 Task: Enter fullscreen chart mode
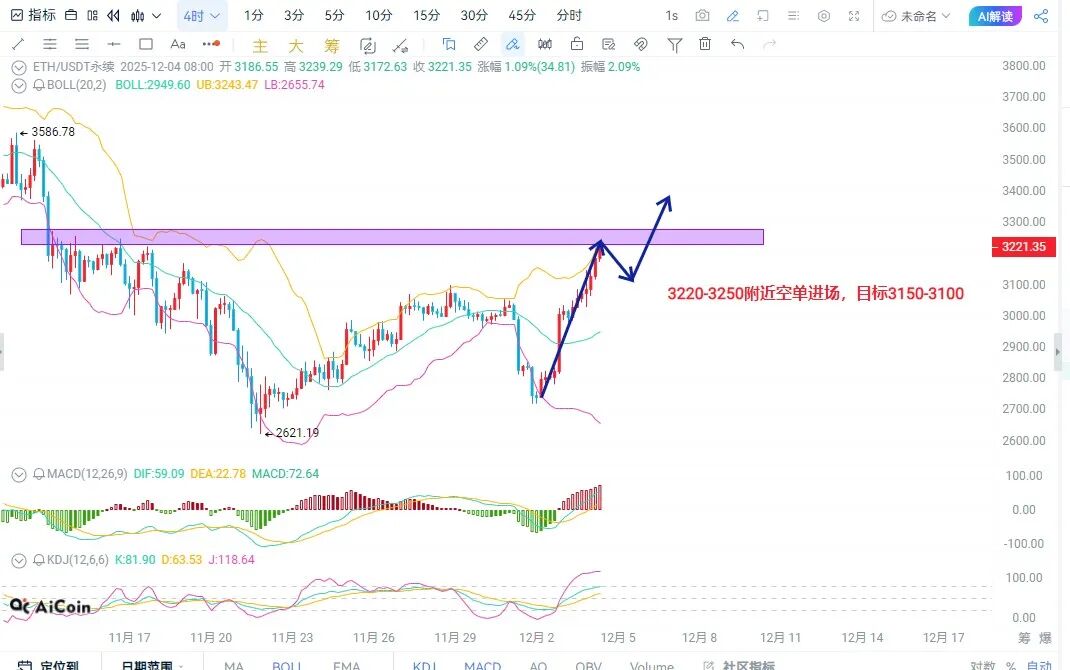coord(854,16)
